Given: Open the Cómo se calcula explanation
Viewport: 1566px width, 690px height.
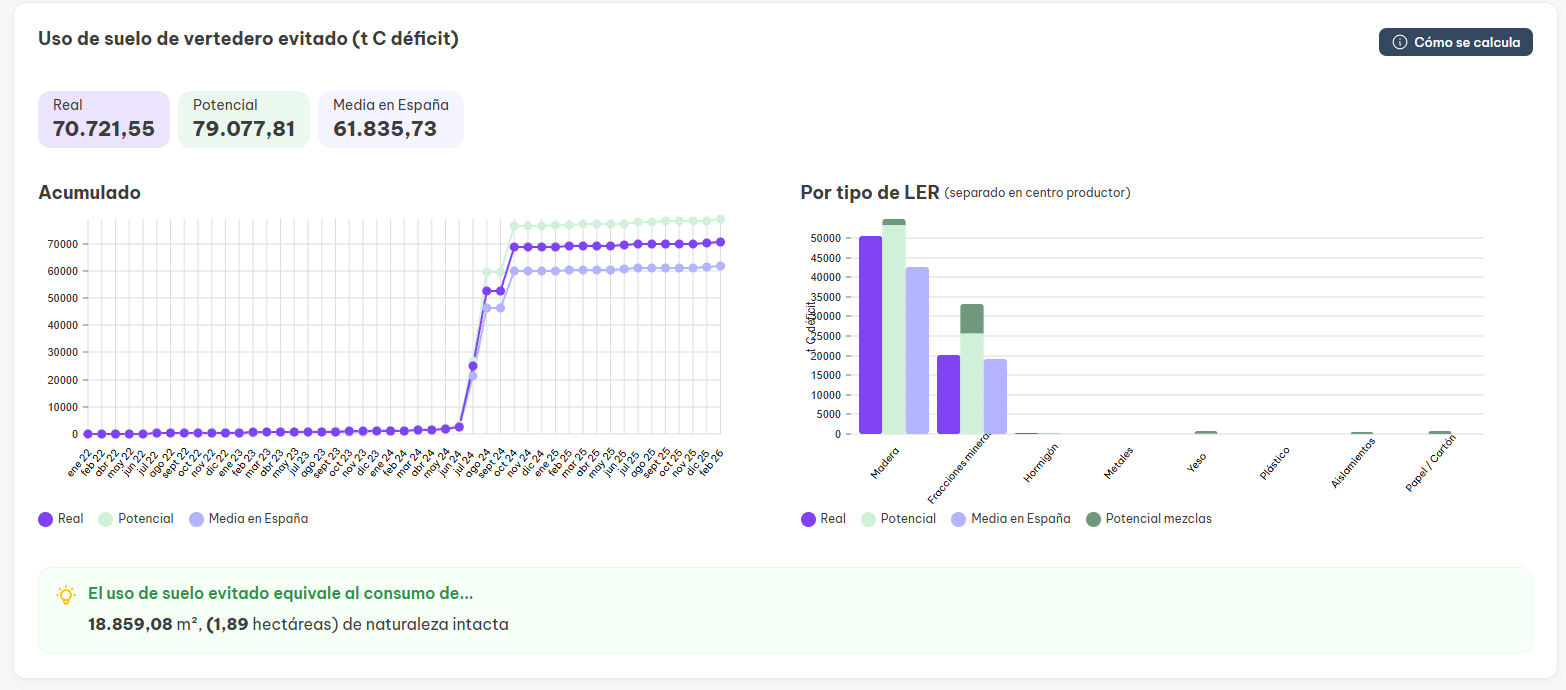Looking at the screenshot, I should pyautogui.click(x=1455, y=42).
